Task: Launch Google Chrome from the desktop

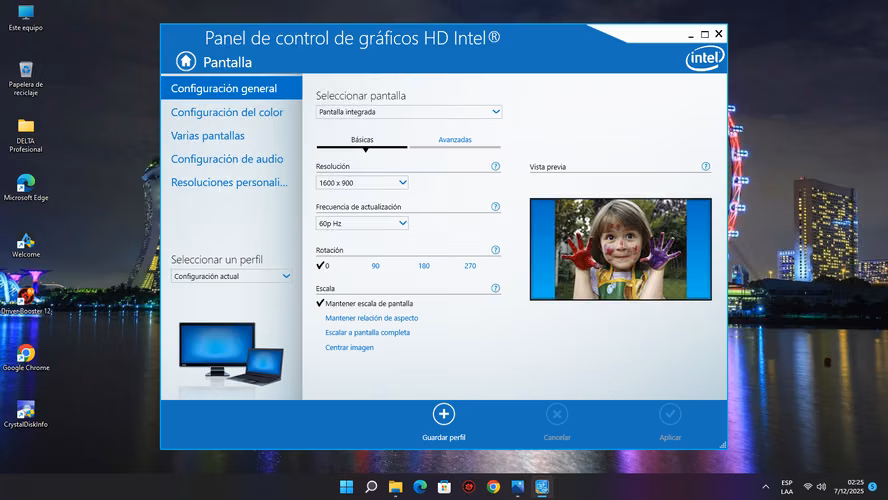Action: (x=25, y=358)
